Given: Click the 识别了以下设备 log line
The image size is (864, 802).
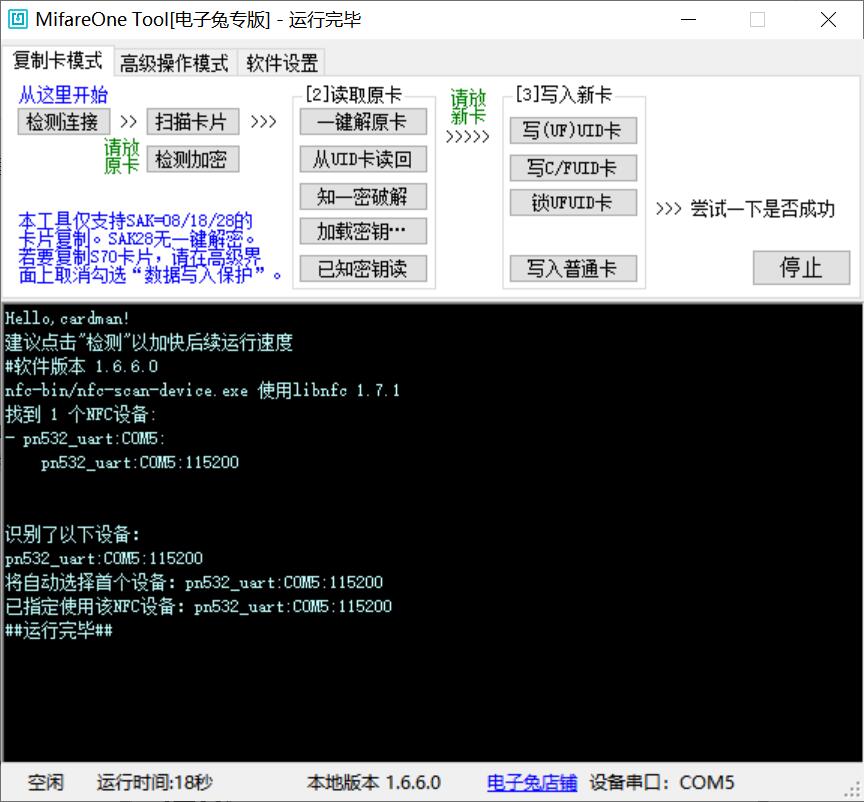Looking at the screenshot, I should (x=72, y=534).
